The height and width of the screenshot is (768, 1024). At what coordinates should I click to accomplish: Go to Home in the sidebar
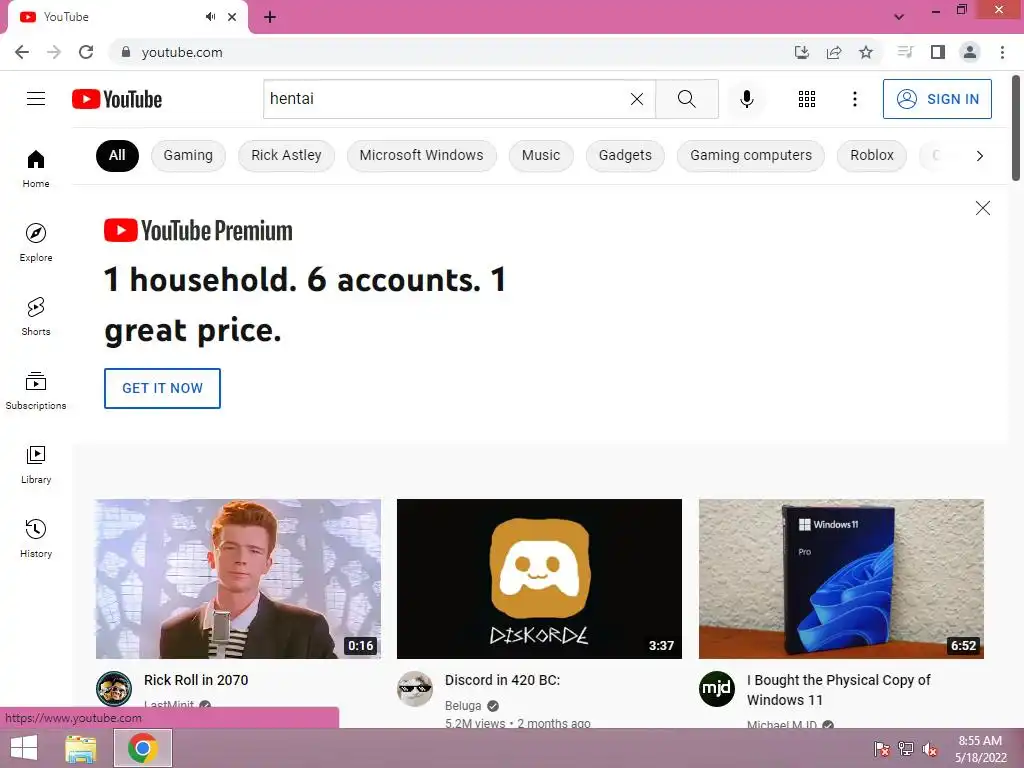(36, 169)
